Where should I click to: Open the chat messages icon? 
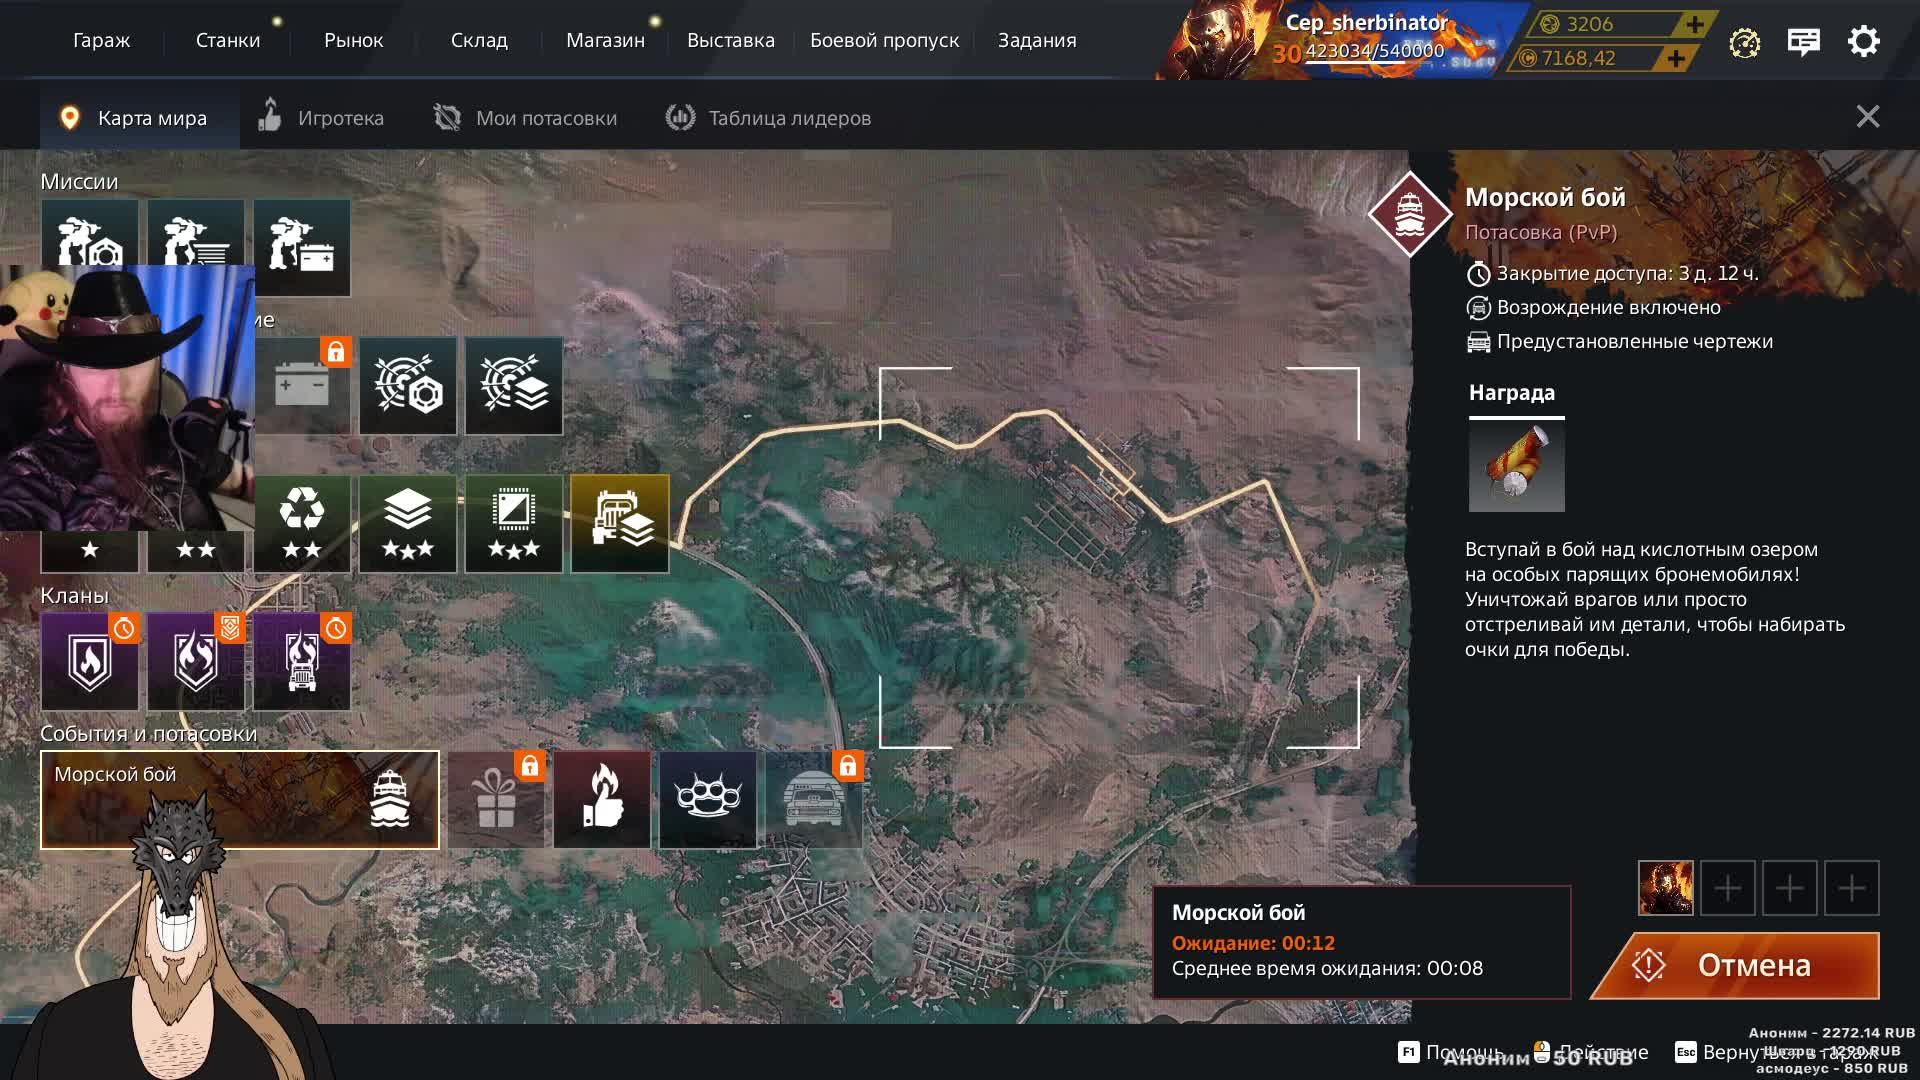coord(1803,42)
